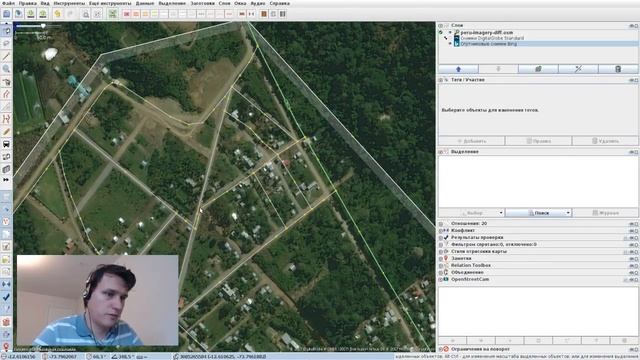Viewport: 640px width, 360px height.
Task: Select the pencil fast-draw tool
Action: pos(6,131)
